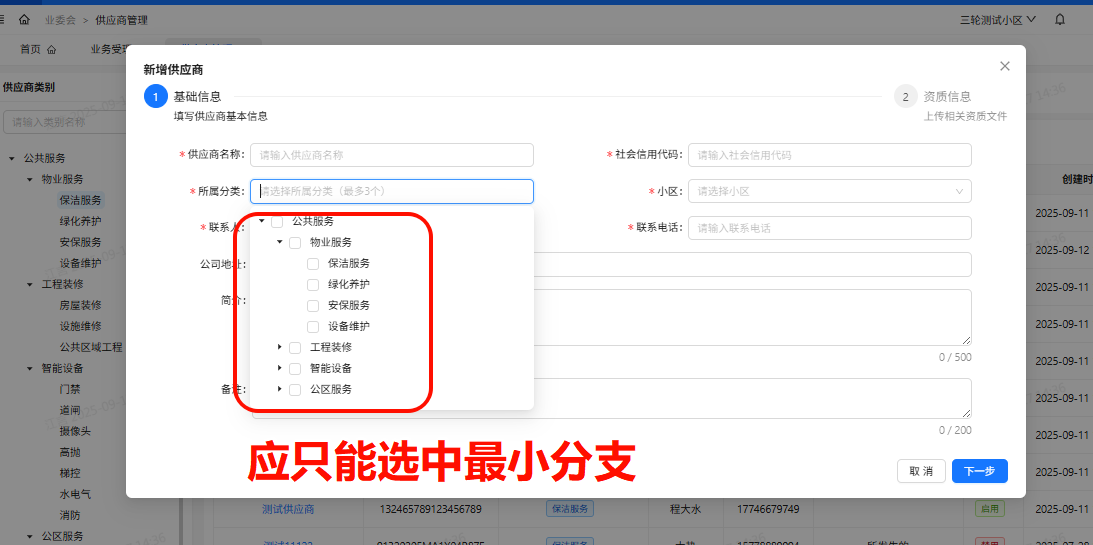1093x545 pixels.
Task: Click contact name 程大水 in table
Action: [685, 509]
